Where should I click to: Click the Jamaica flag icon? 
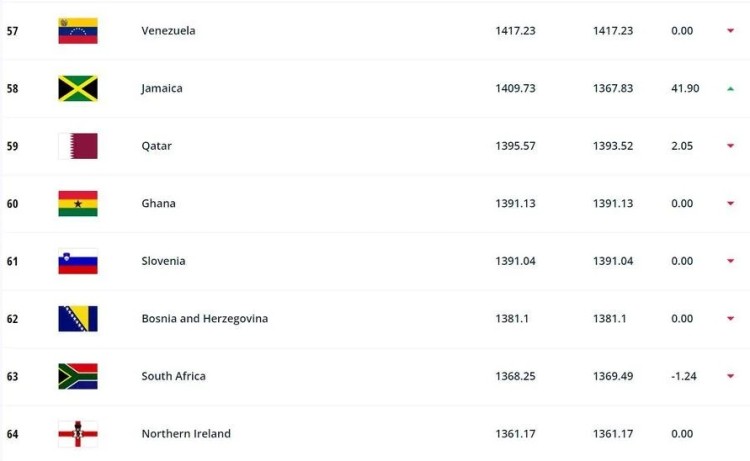[x=78, y=88]
